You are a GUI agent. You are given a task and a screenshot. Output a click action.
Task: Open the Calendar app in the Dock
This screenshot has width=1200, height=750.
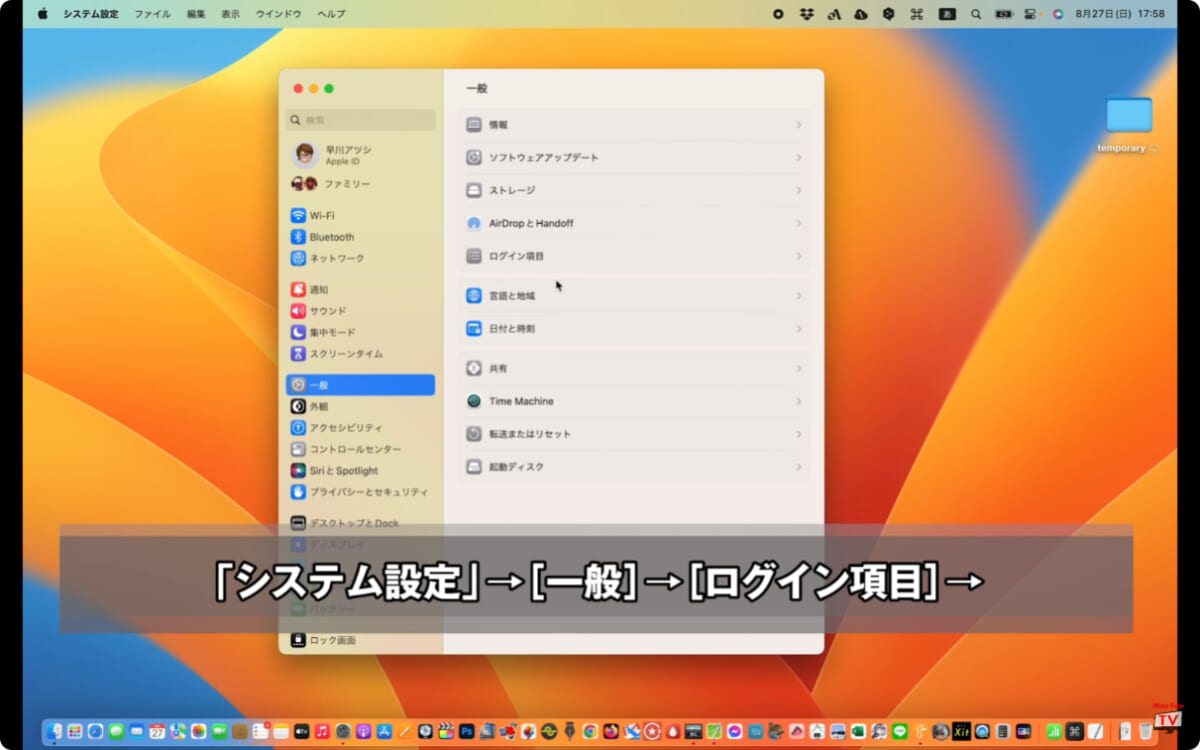pyautogui.click(x=157, y=731)
